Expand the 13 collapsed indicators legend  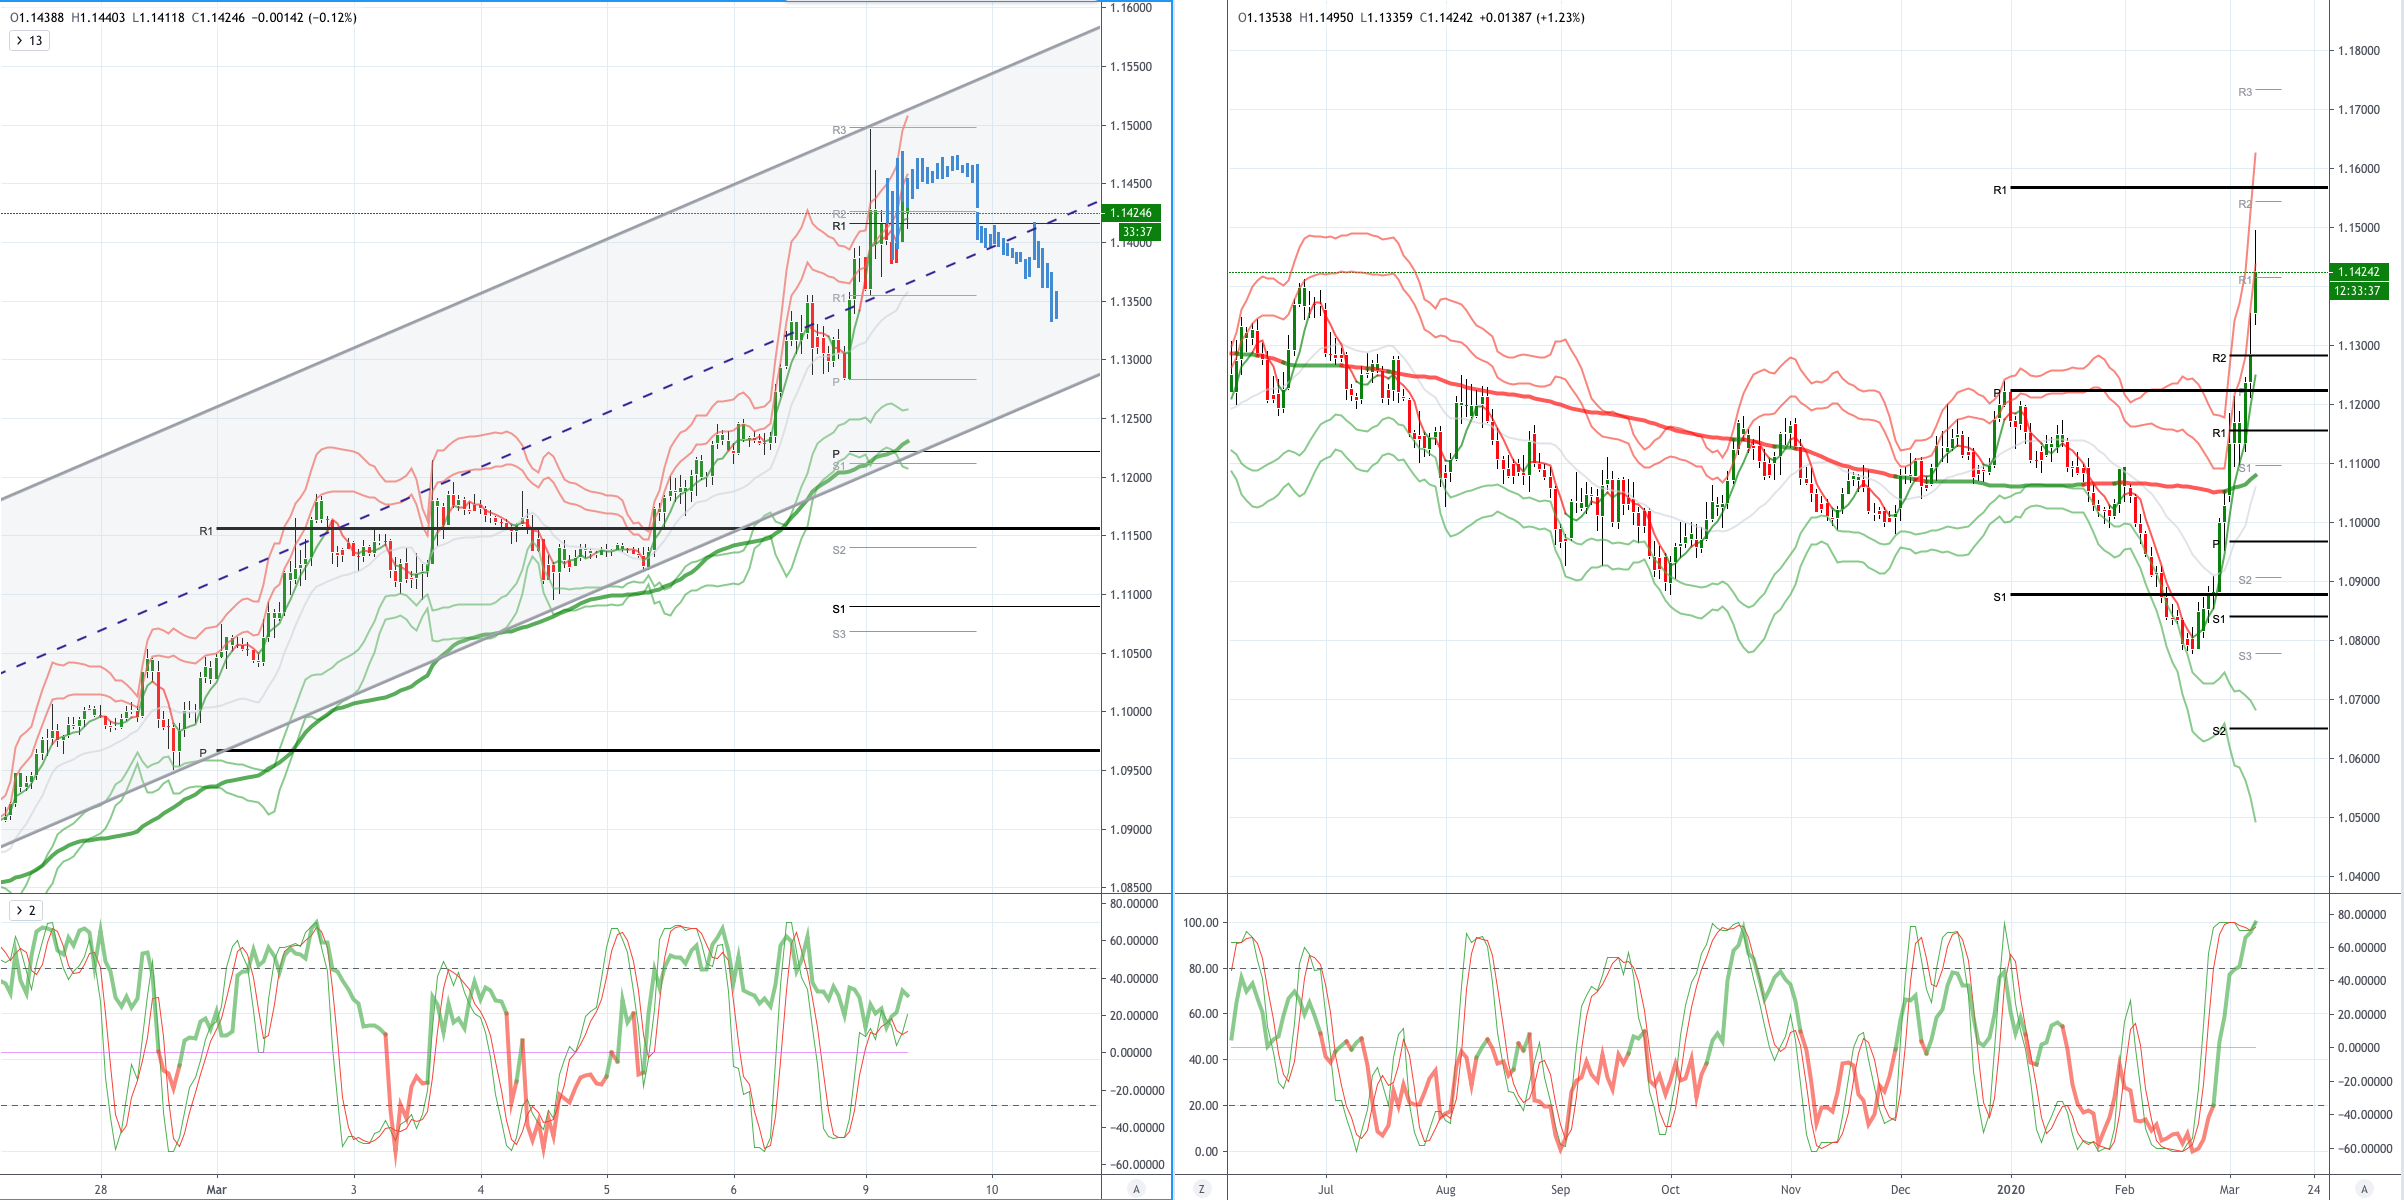[28, 41]
